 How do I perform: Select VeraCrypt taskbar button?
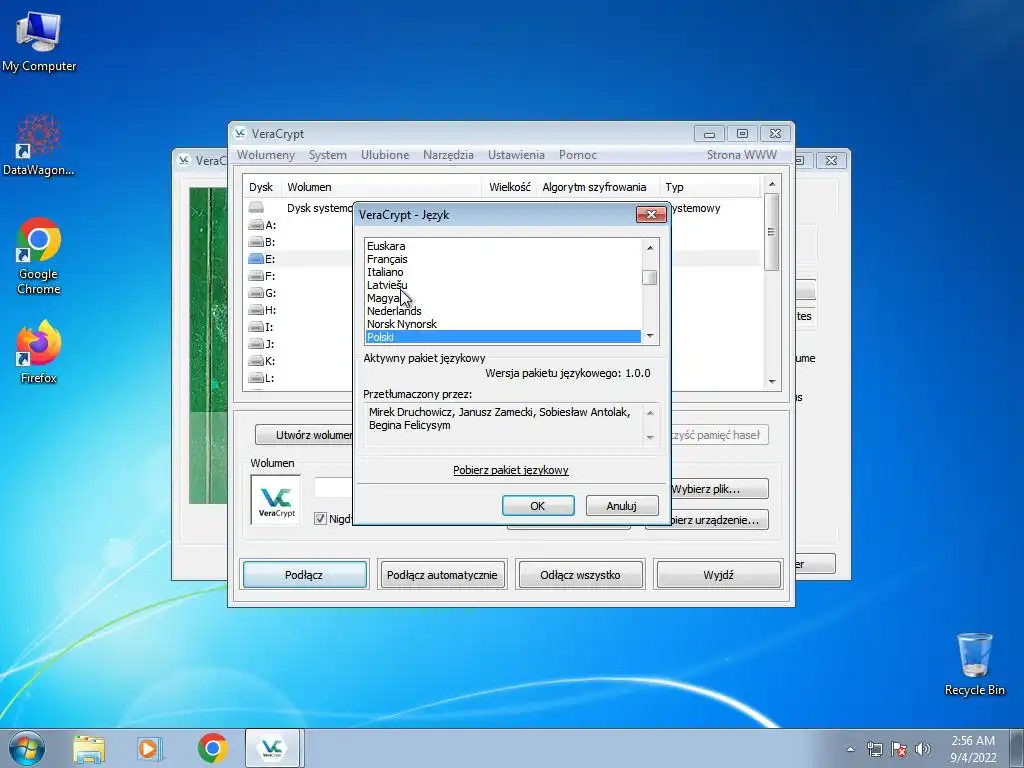pos(272,748)
